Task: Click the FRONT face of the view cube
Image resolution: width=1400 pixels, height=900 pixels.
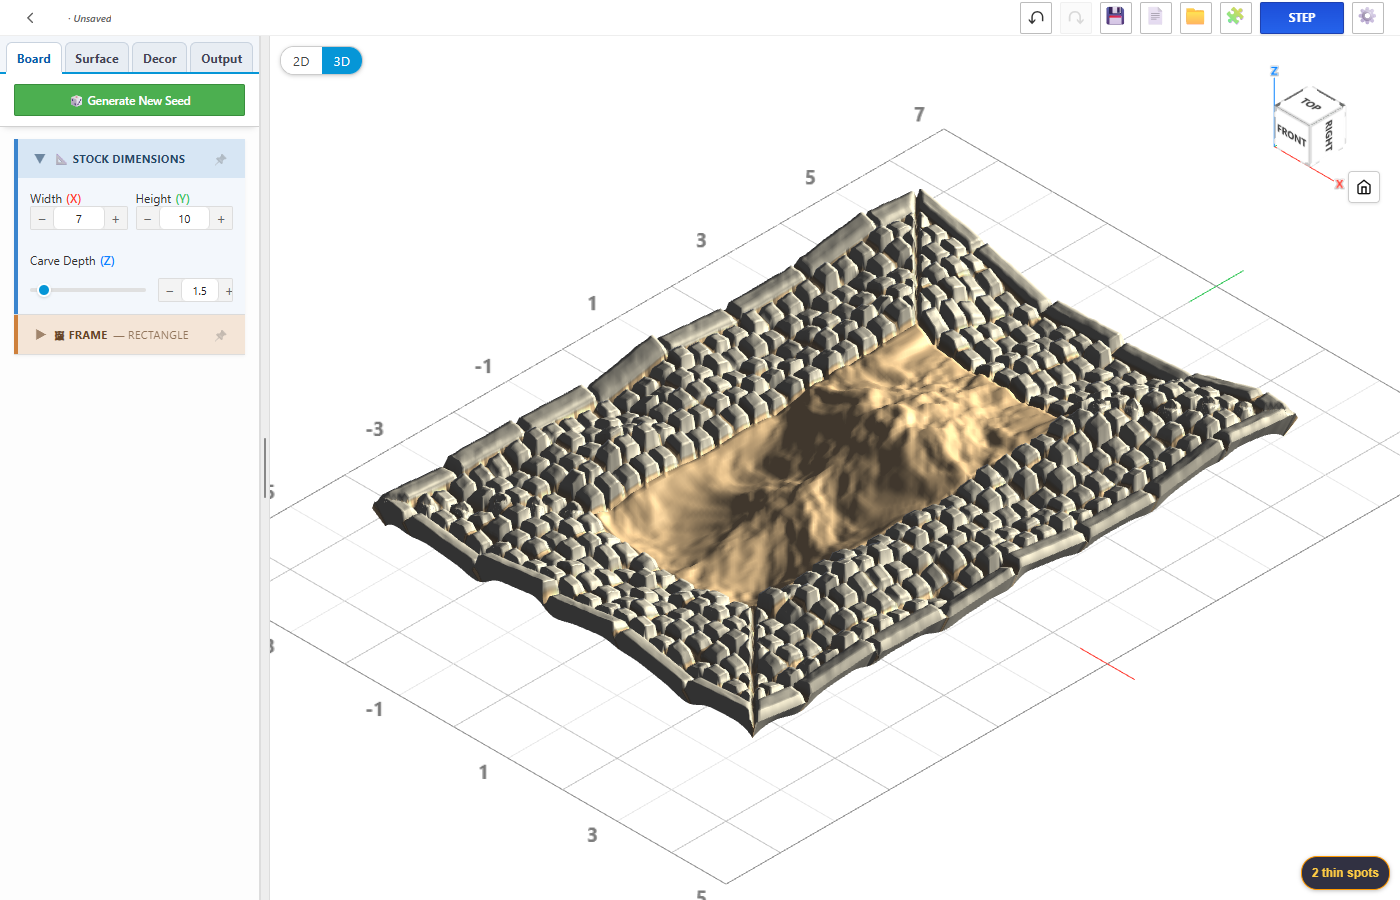Action: click(1291, 134)
